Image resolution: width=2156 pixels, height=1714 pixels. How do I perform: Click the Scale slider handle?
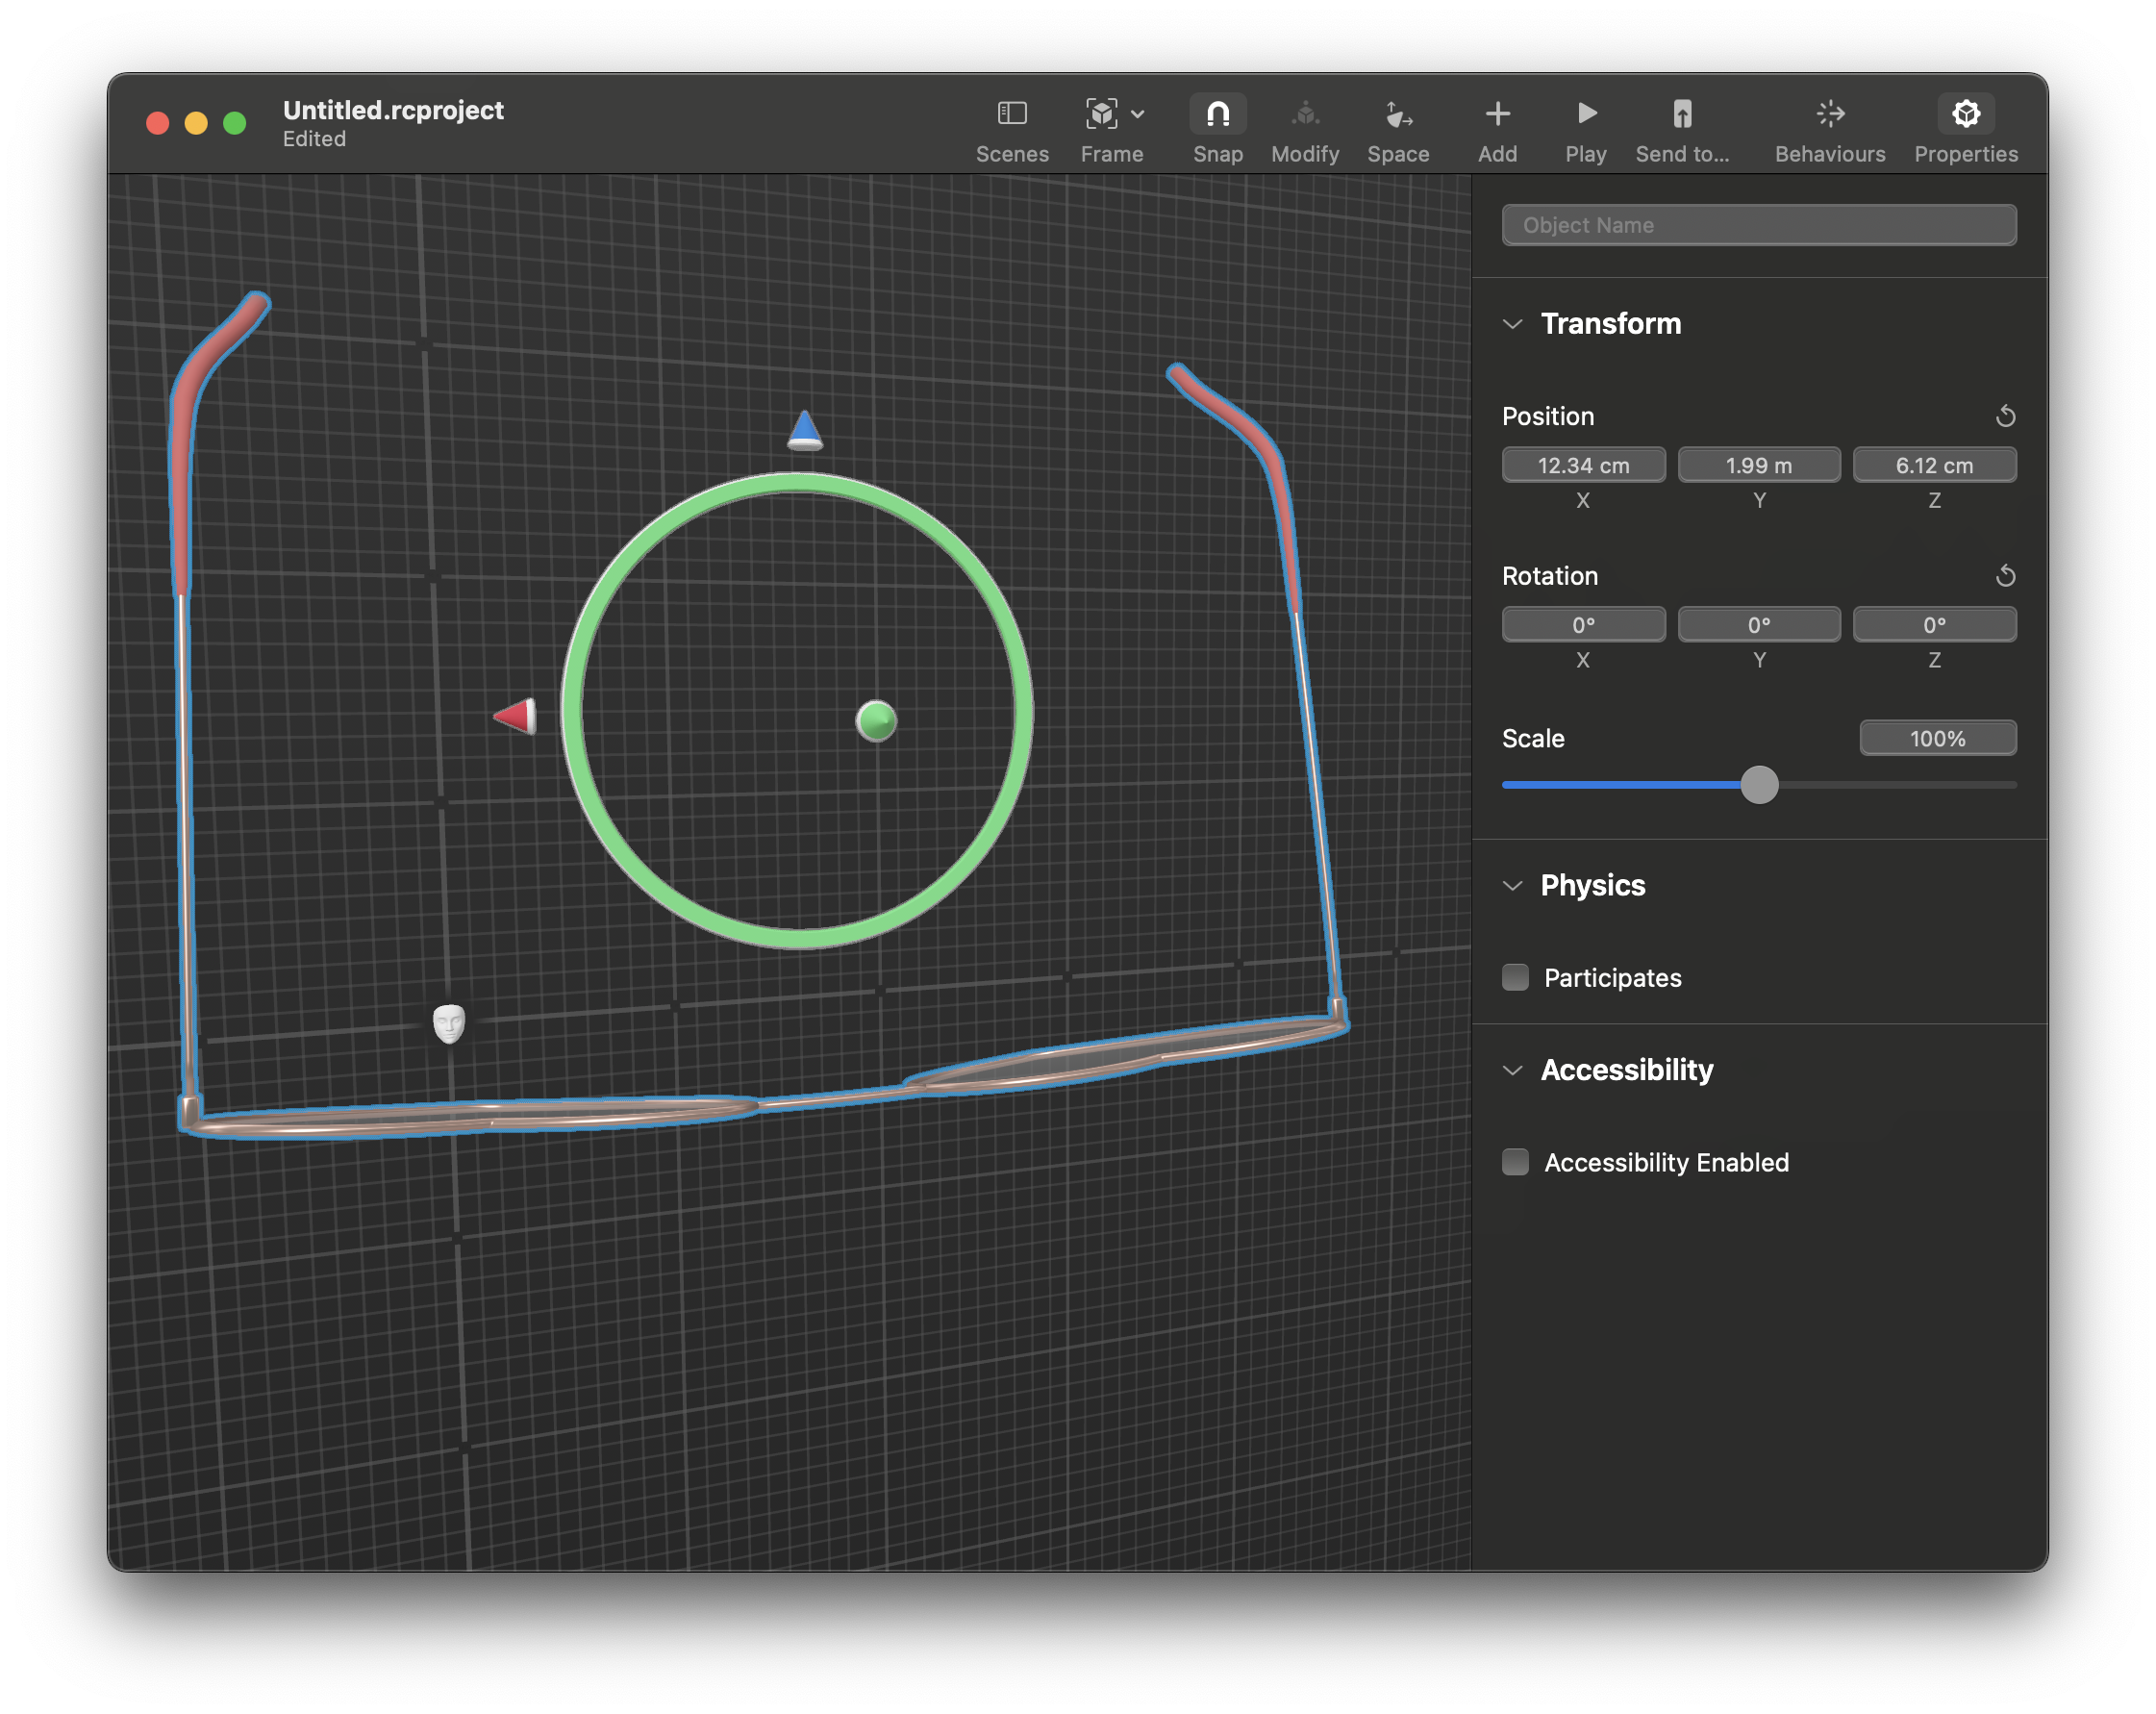click(1759, 785)
